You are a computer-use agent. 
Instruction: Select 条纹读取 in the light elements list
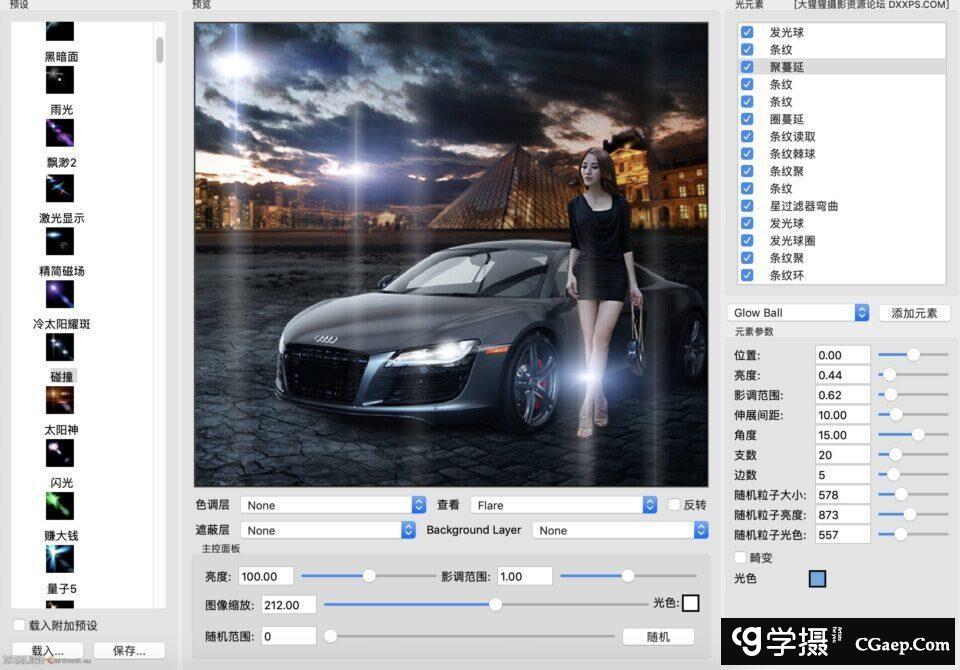pyautogui.click(x=792, y=137)
